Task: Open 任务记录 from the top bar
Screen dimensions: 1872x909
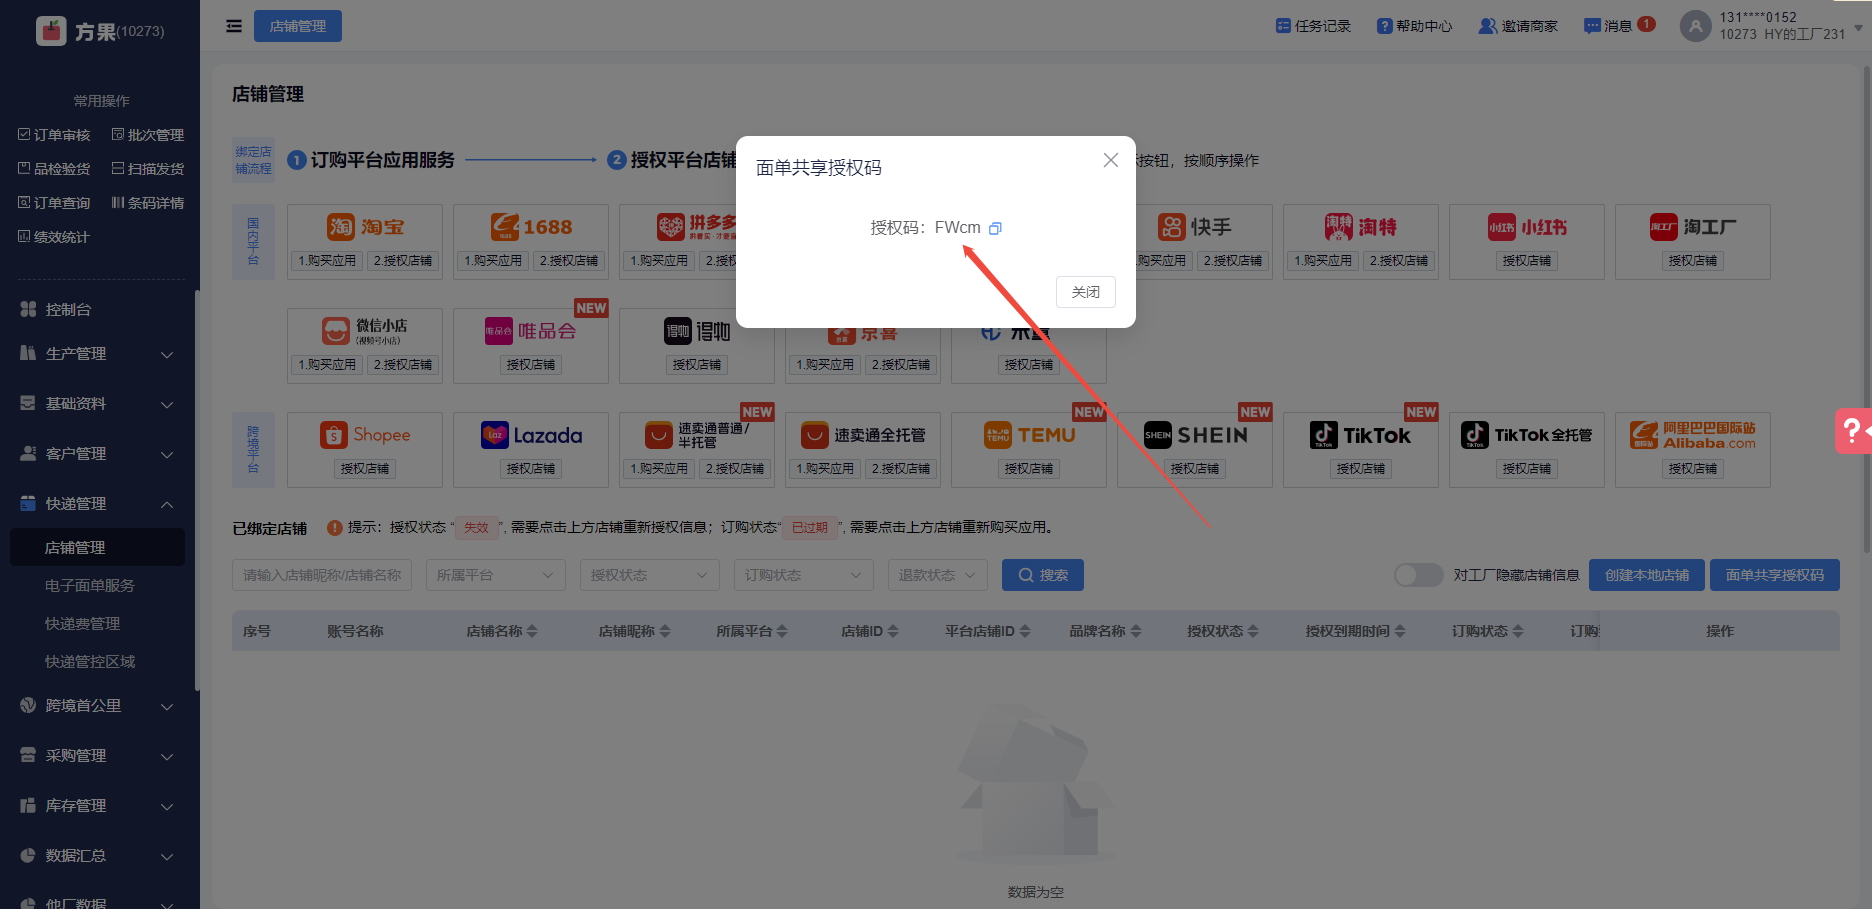Action: click(1313, 26)
